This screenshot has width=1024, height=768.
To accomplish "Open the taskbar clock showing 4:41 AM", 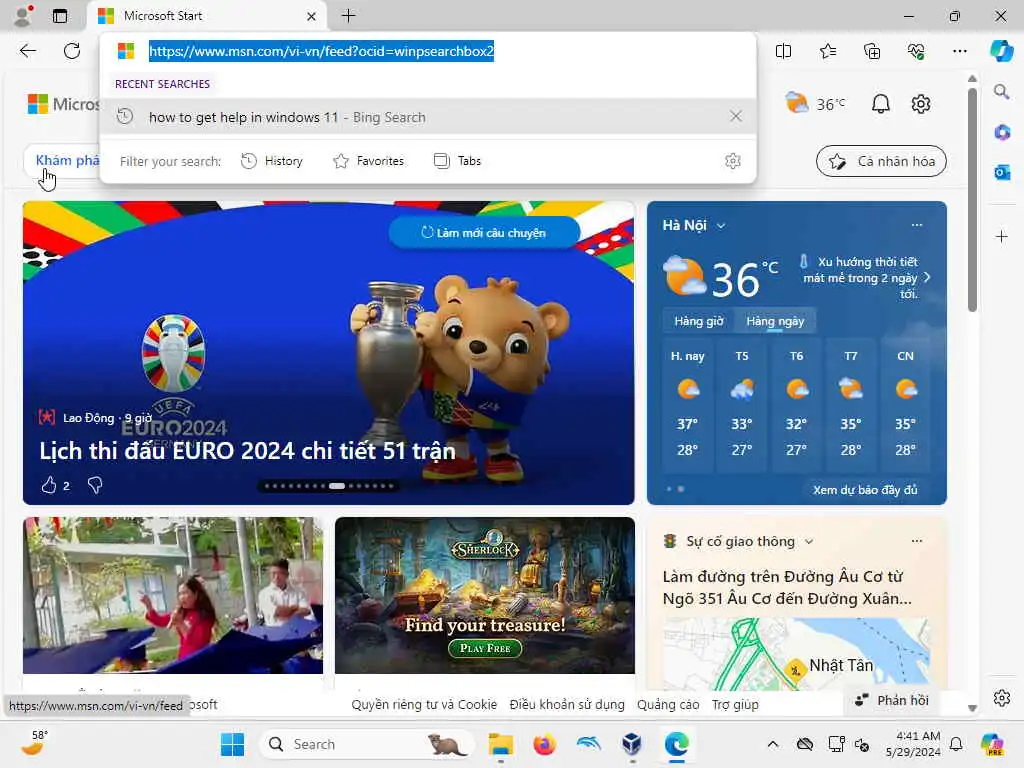I will pyautogui.click(x=912, y=744).
